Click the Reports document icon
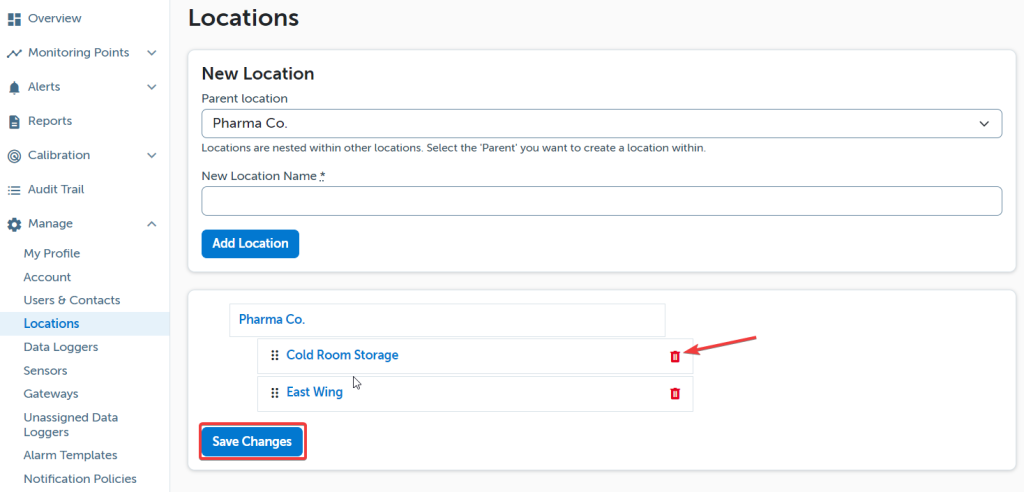Viewport: 1024px width, 492px height. click(x=14, y=122)
